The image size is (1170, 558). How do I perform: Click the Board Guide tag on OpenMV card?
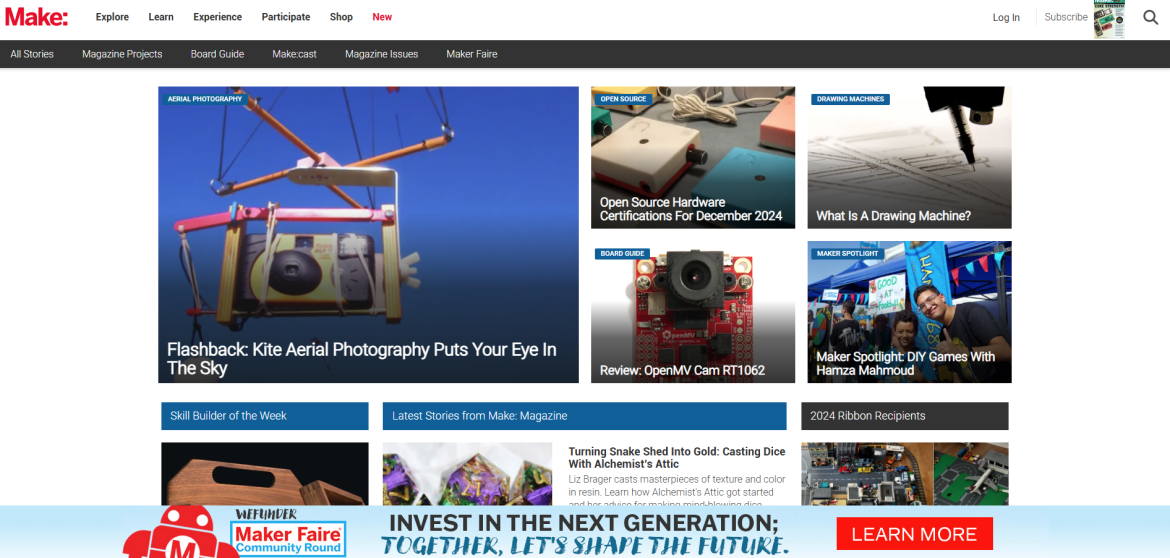click(622, 254)
